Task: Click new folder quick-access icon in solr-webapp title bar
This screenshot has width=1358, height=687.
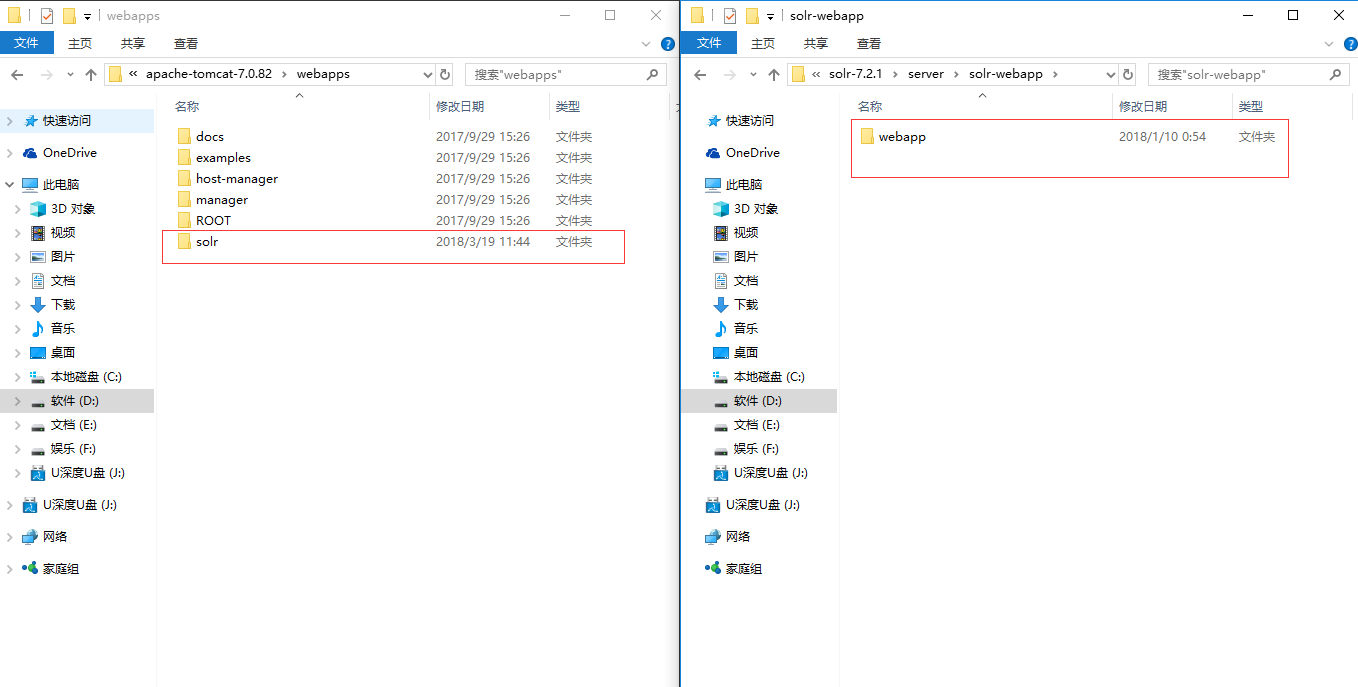Action: (751, 16)
